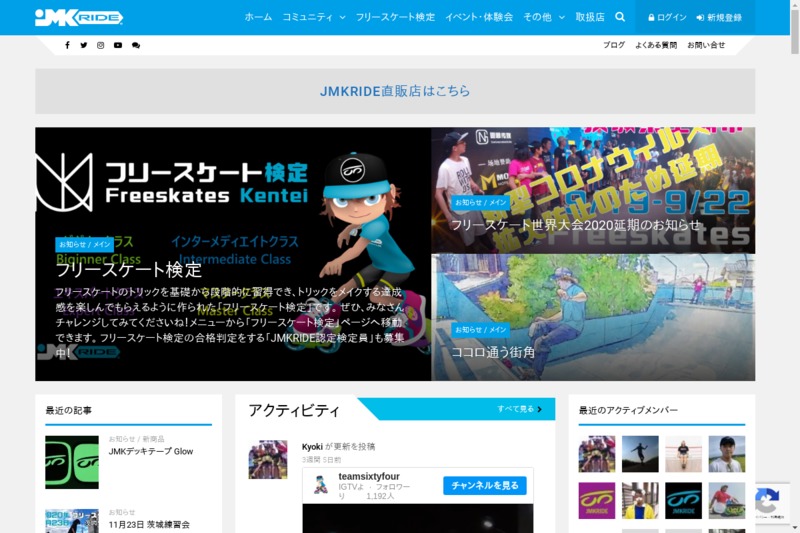Select ホーム in the navigation menu
Image resolution: width=800 pixels, height=533 pixels.
tap(258, 17)
